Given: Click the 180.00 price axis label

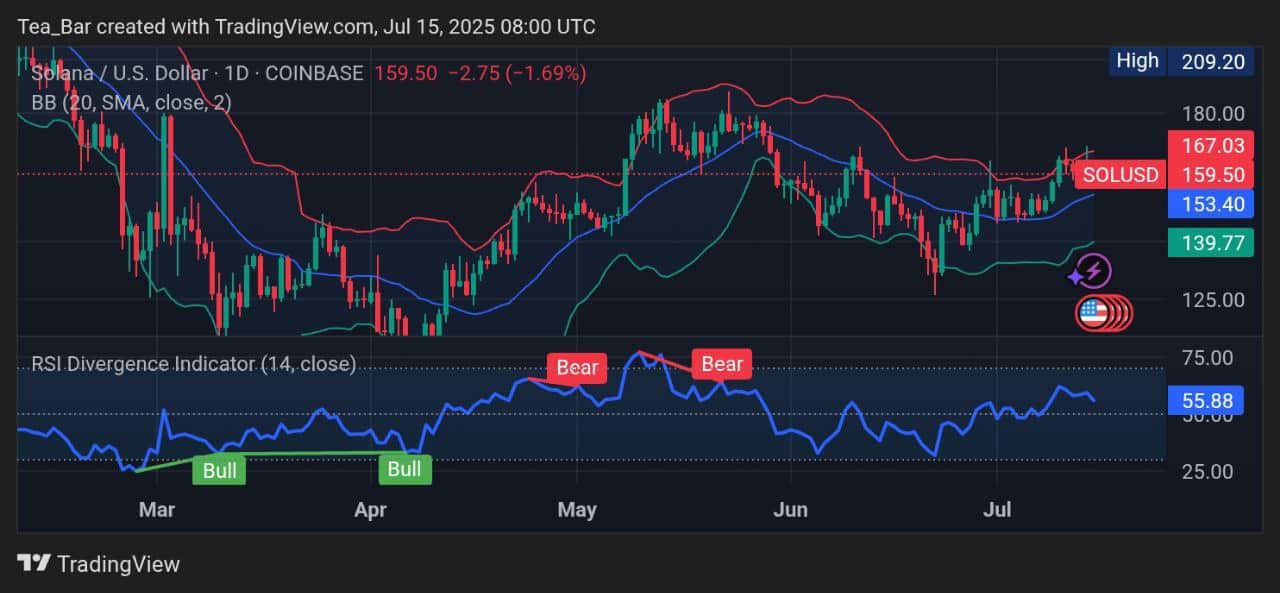Looking at the screenshot, I should click(1211, 113).
